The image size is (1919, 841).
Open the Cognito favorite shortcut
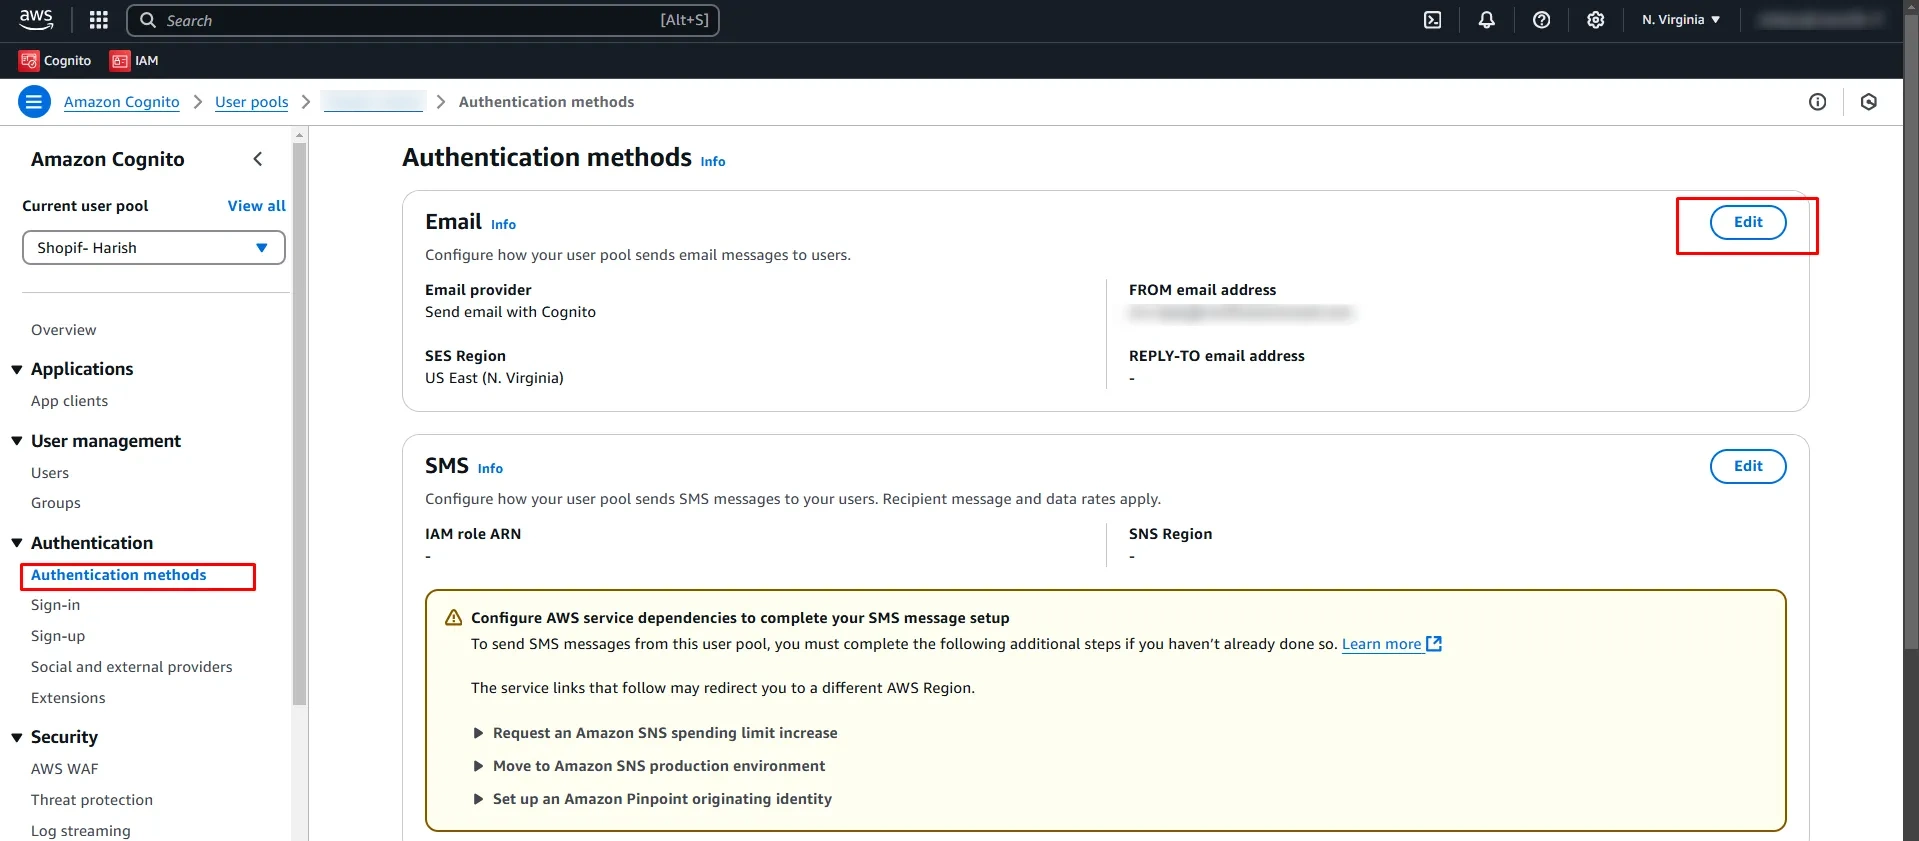[55, 61]
